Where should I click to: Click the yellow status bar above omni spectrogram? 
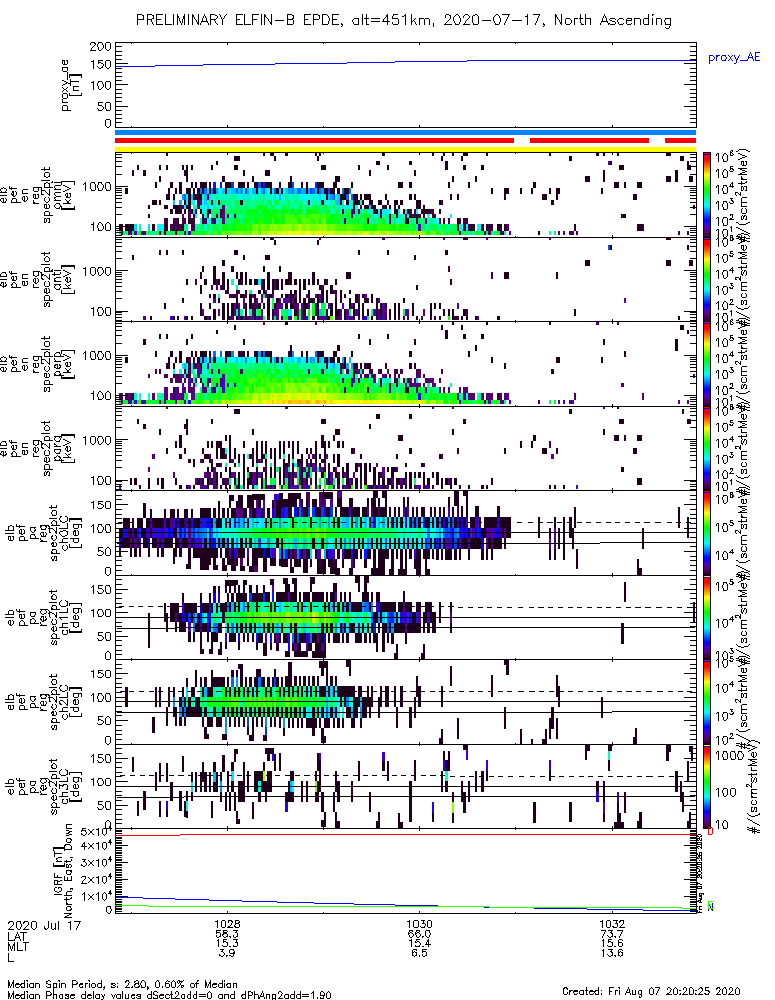coord(405,149)
